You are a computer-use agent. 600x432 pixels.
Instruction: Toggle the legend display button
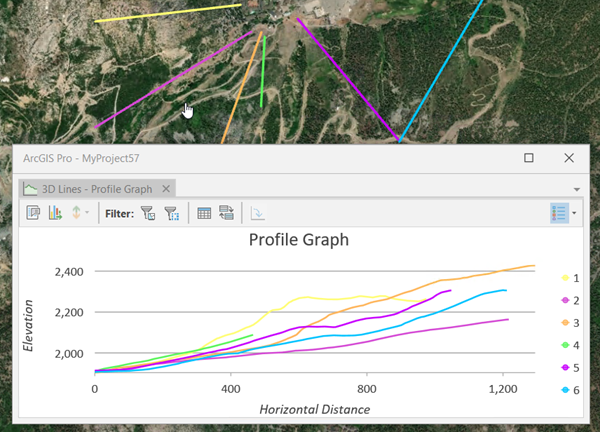[x=558, y=213]
